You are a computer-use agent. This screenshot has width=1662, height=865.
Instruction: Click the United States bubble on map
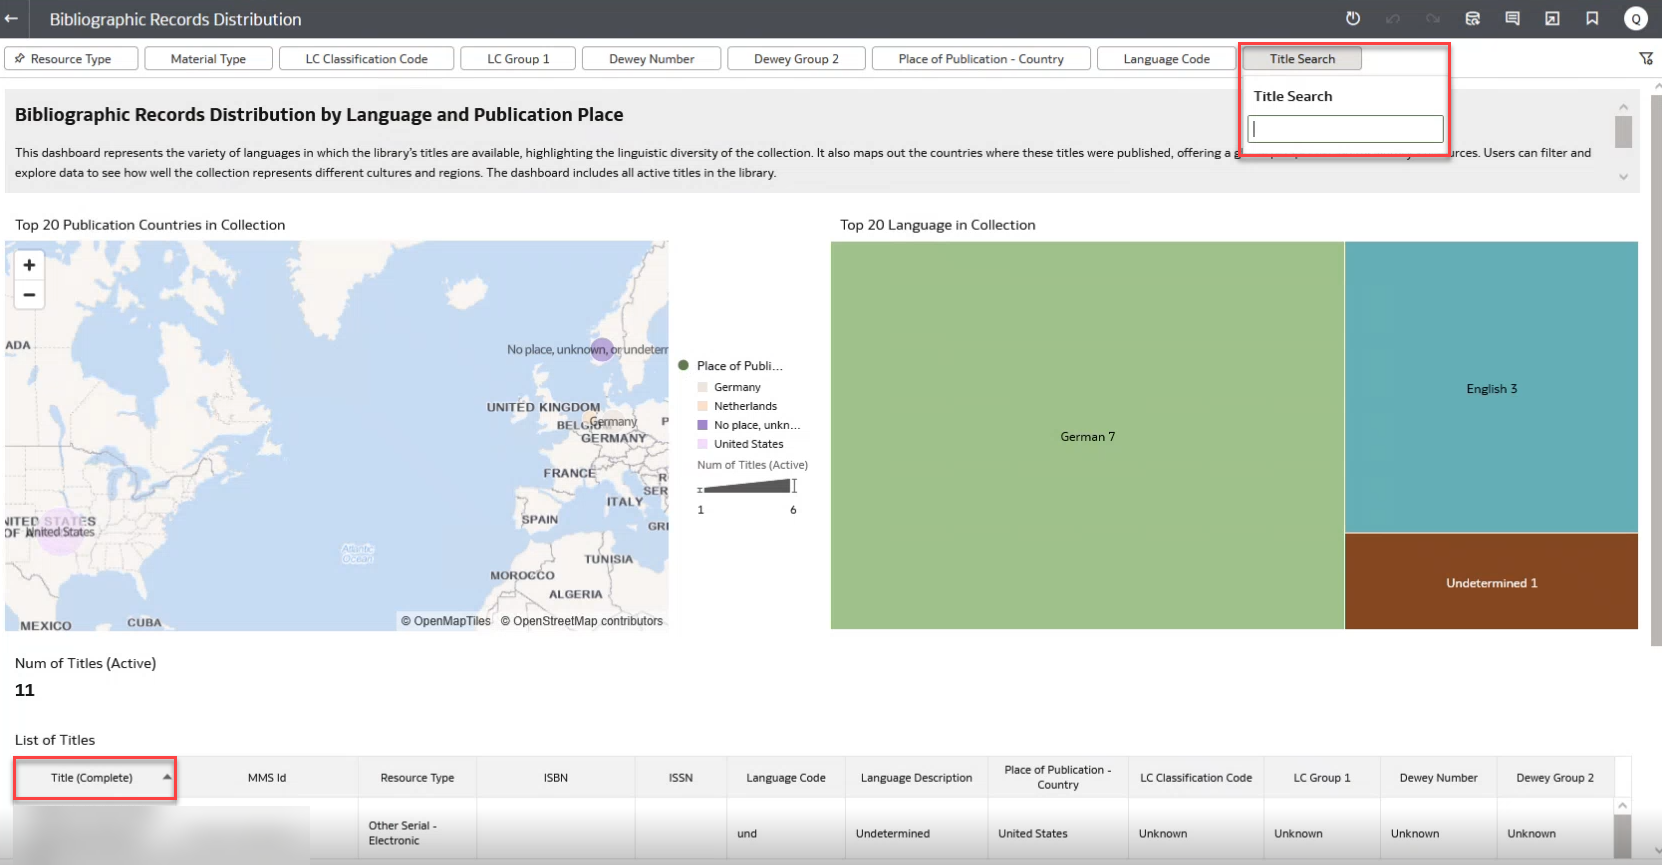59,531
